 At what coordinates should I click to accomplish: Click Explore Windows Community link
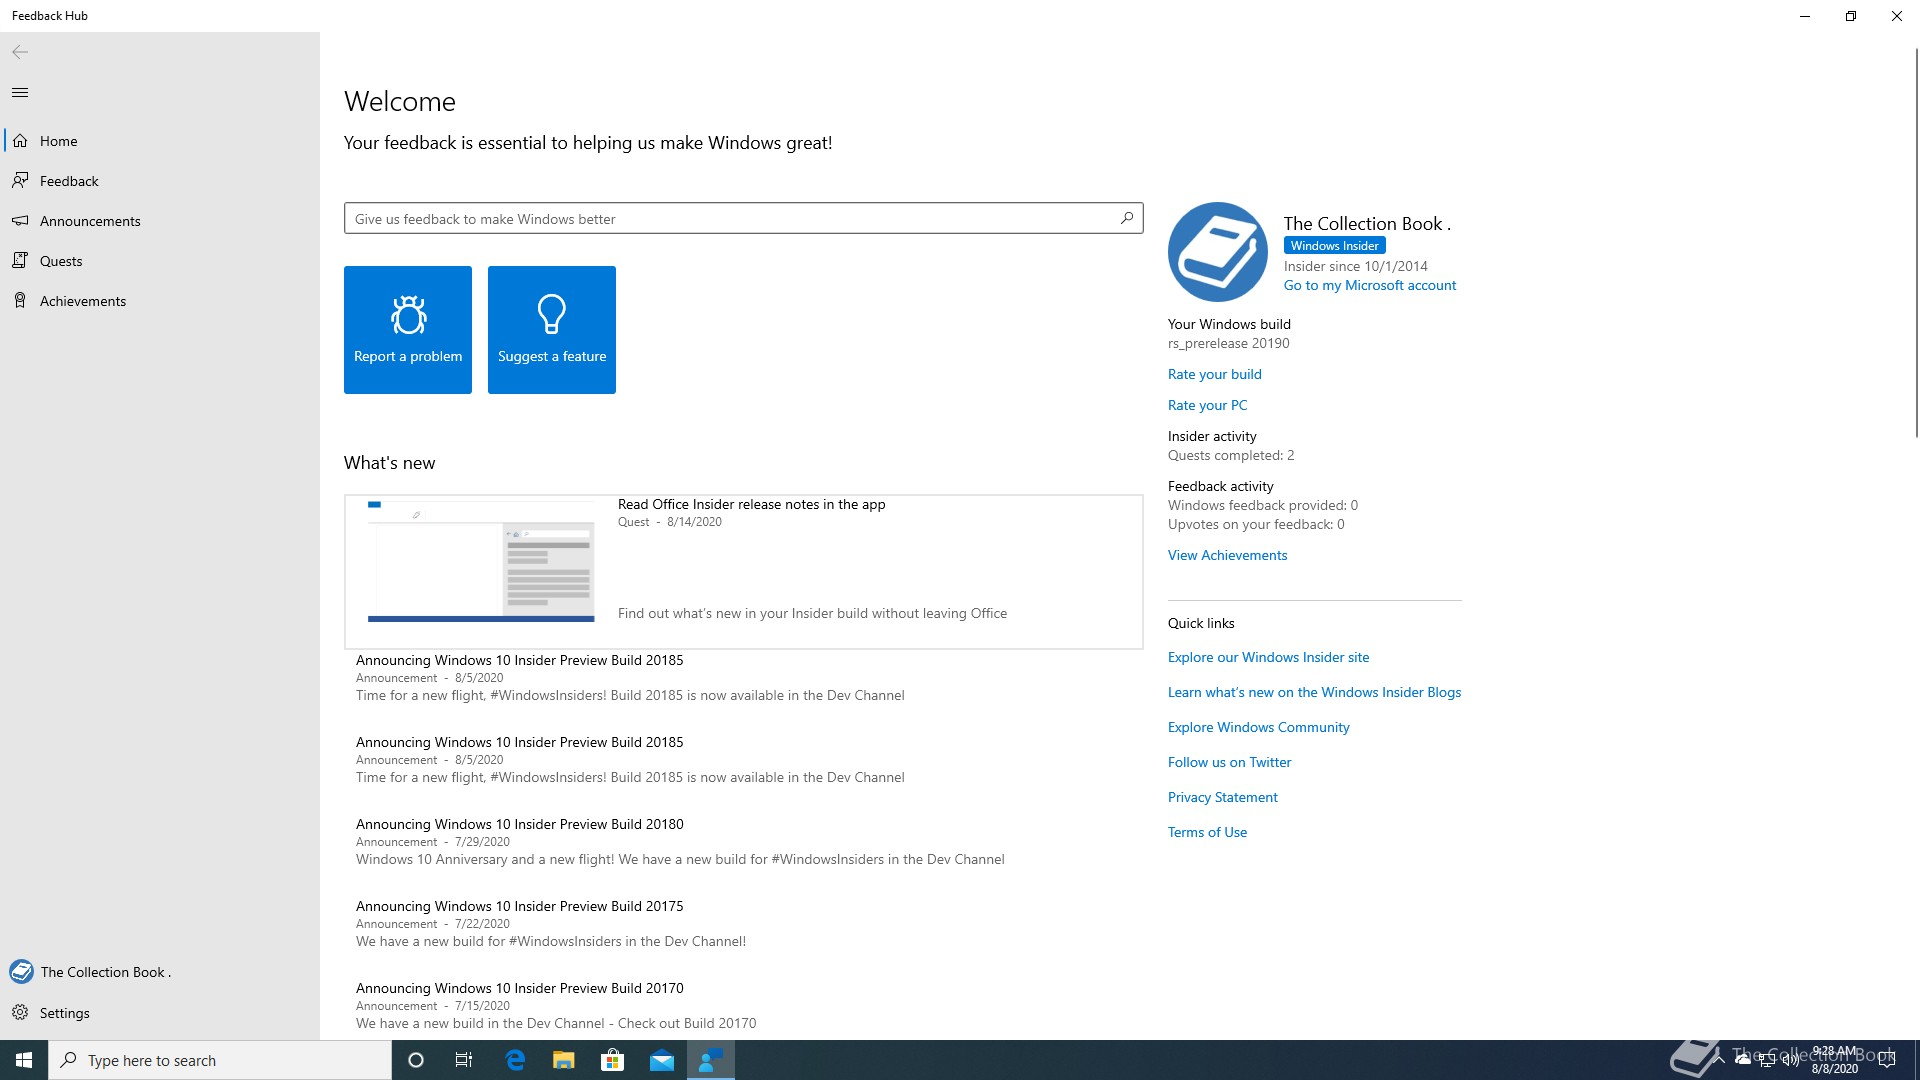1258,727
